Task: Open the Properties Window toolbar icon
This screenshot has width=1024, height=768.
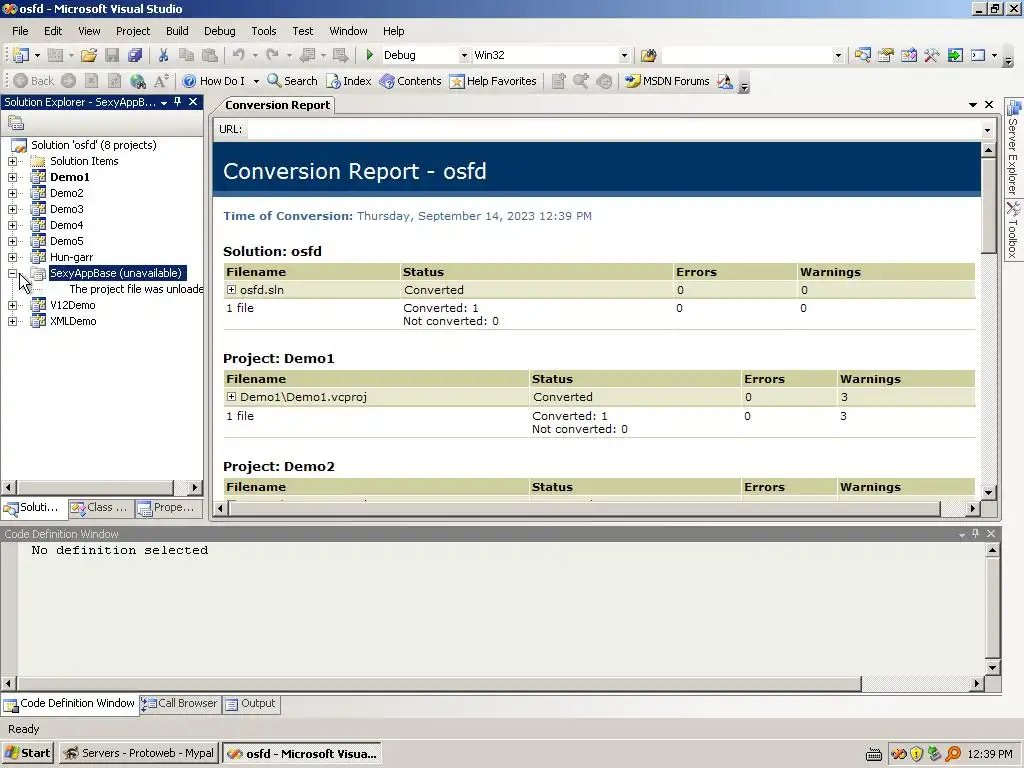Action: tap(886, 56)
